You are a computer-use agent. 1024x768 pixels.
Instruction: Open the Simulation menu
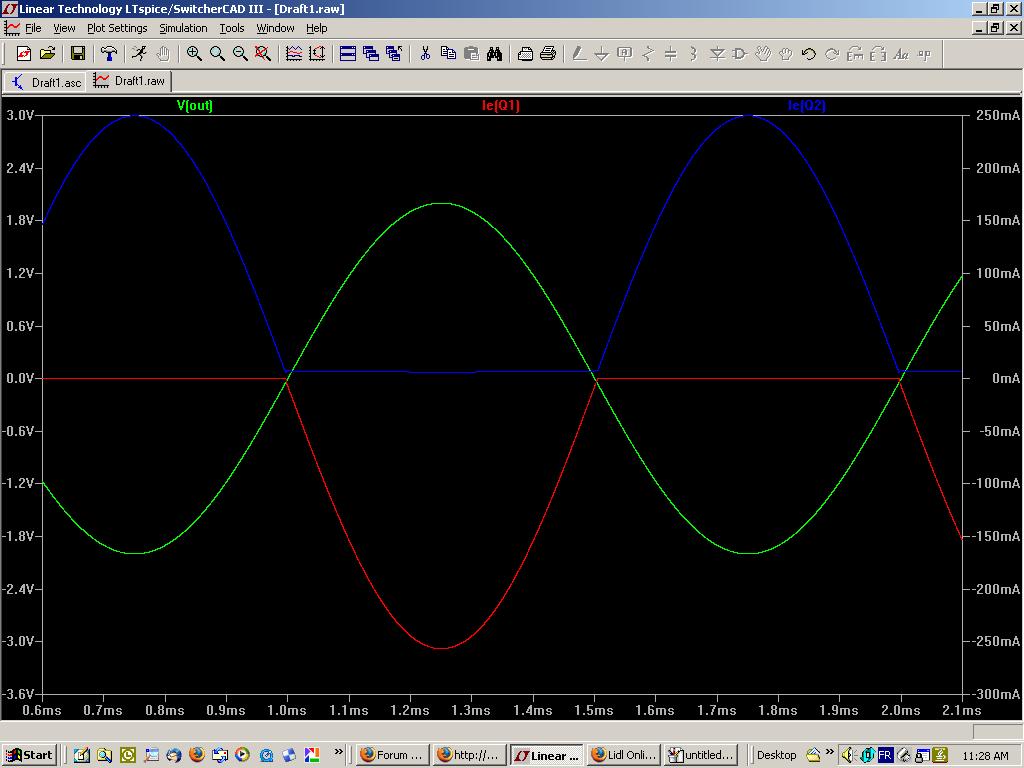click(183, 28)
